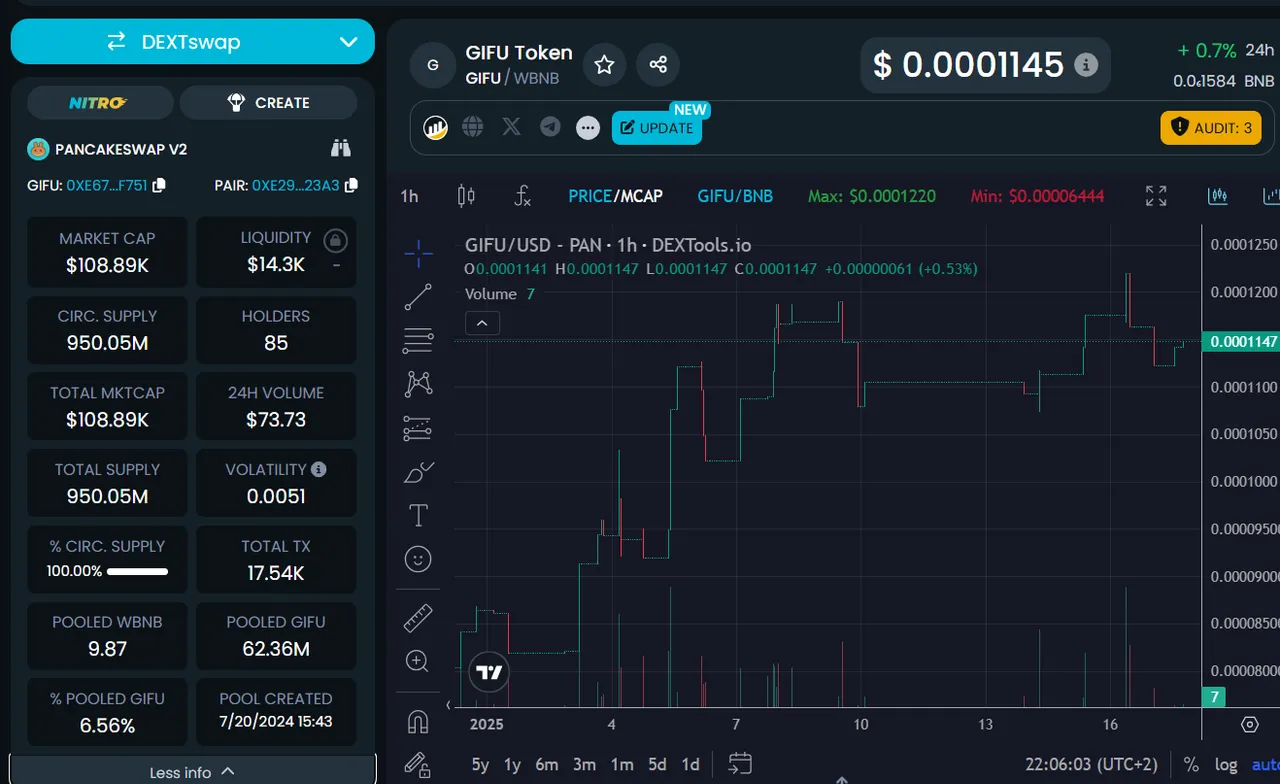The height and width of the screenshot is (784, 1280).
Task: Click the TradingView logo
Action: (x=489, y=672)
